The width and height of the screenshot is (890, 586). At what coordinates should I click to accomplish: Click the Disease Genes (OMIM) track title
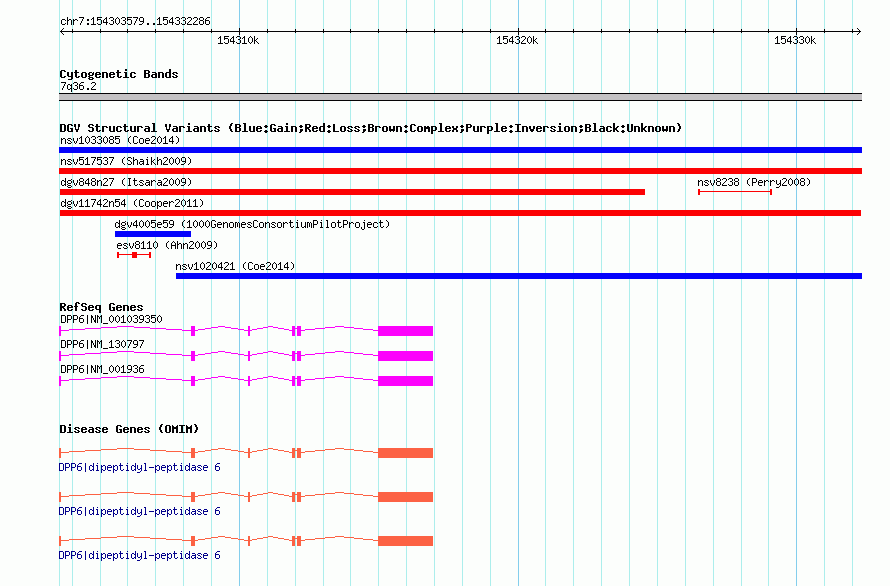click(x=129, y=429)
